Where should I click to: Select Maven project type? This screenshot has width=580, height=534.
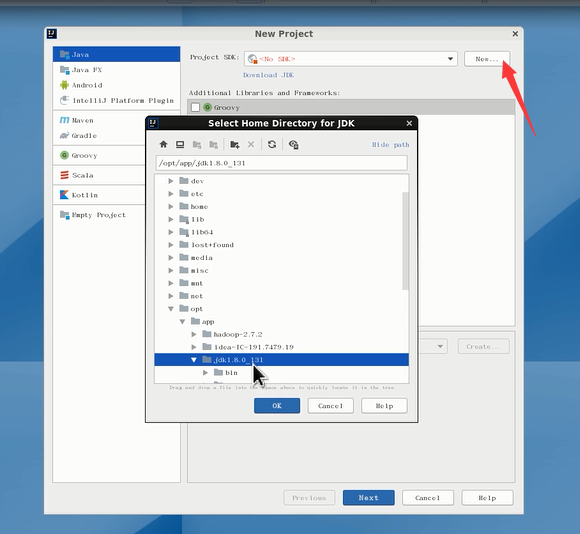click(100, 120)
